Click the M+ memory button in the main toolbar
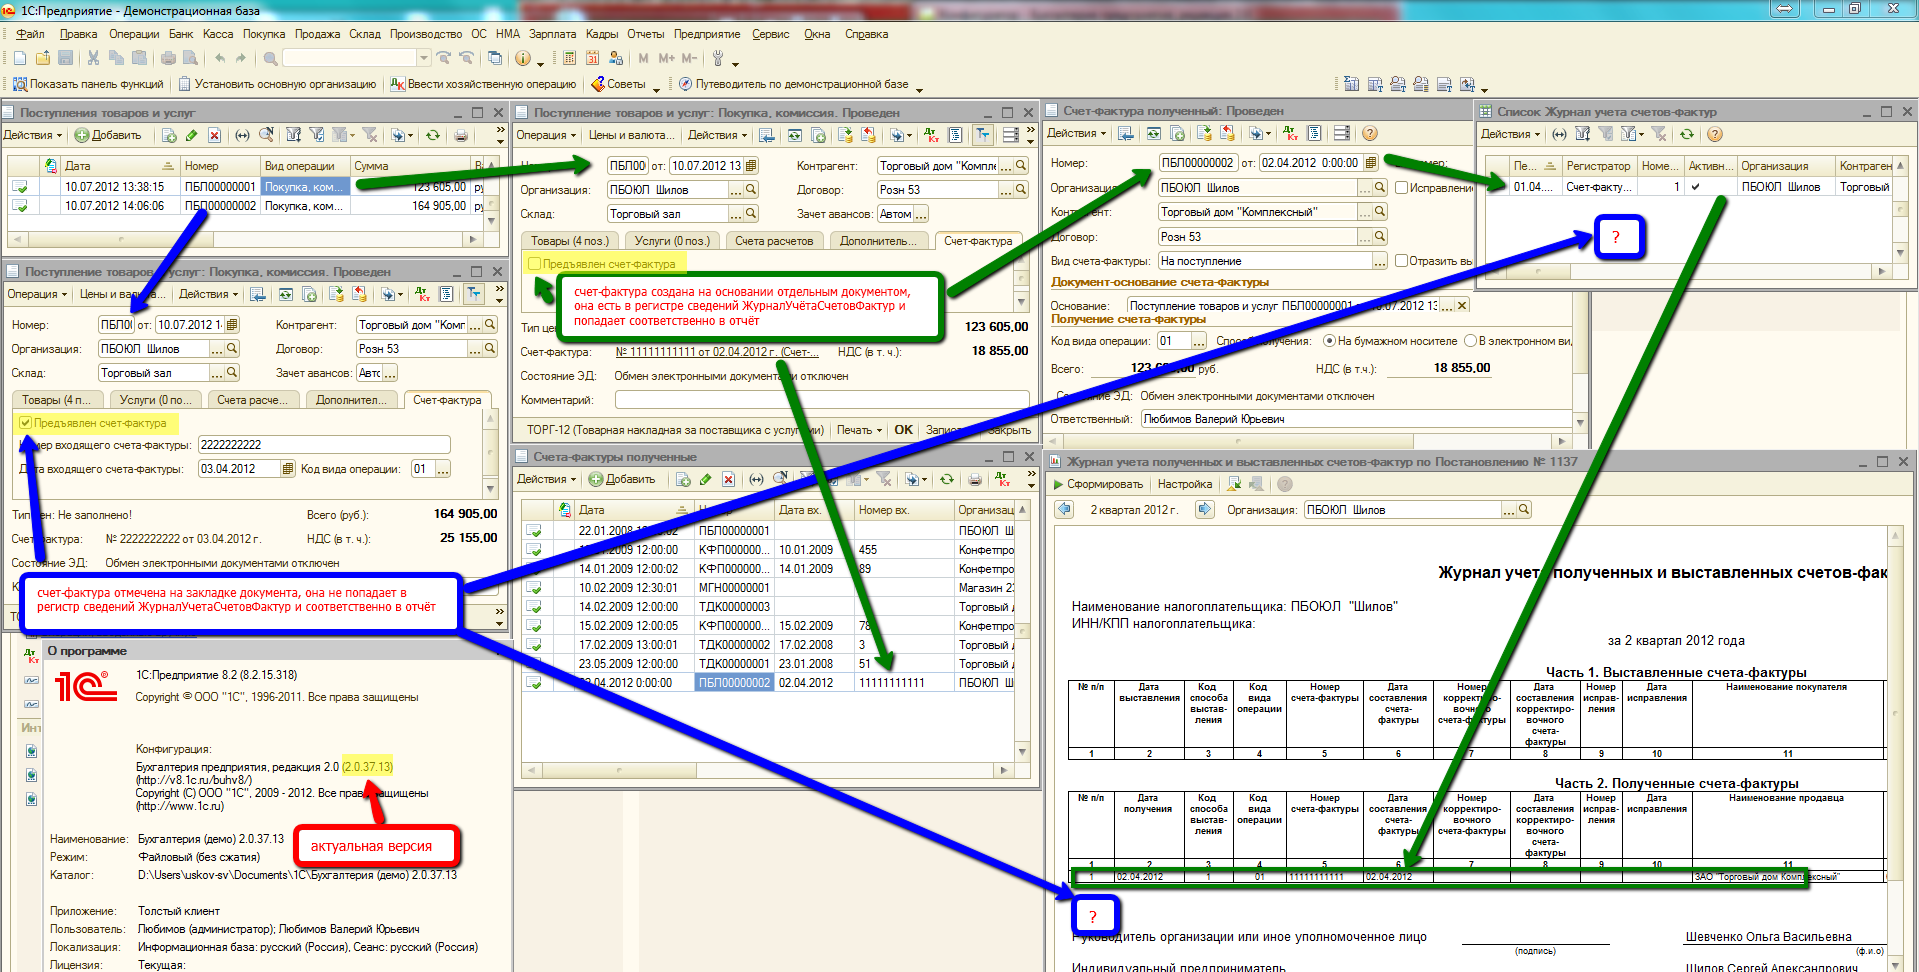Image resolution: width=1919 pixels, height=972 pixels. click(667, 58)
